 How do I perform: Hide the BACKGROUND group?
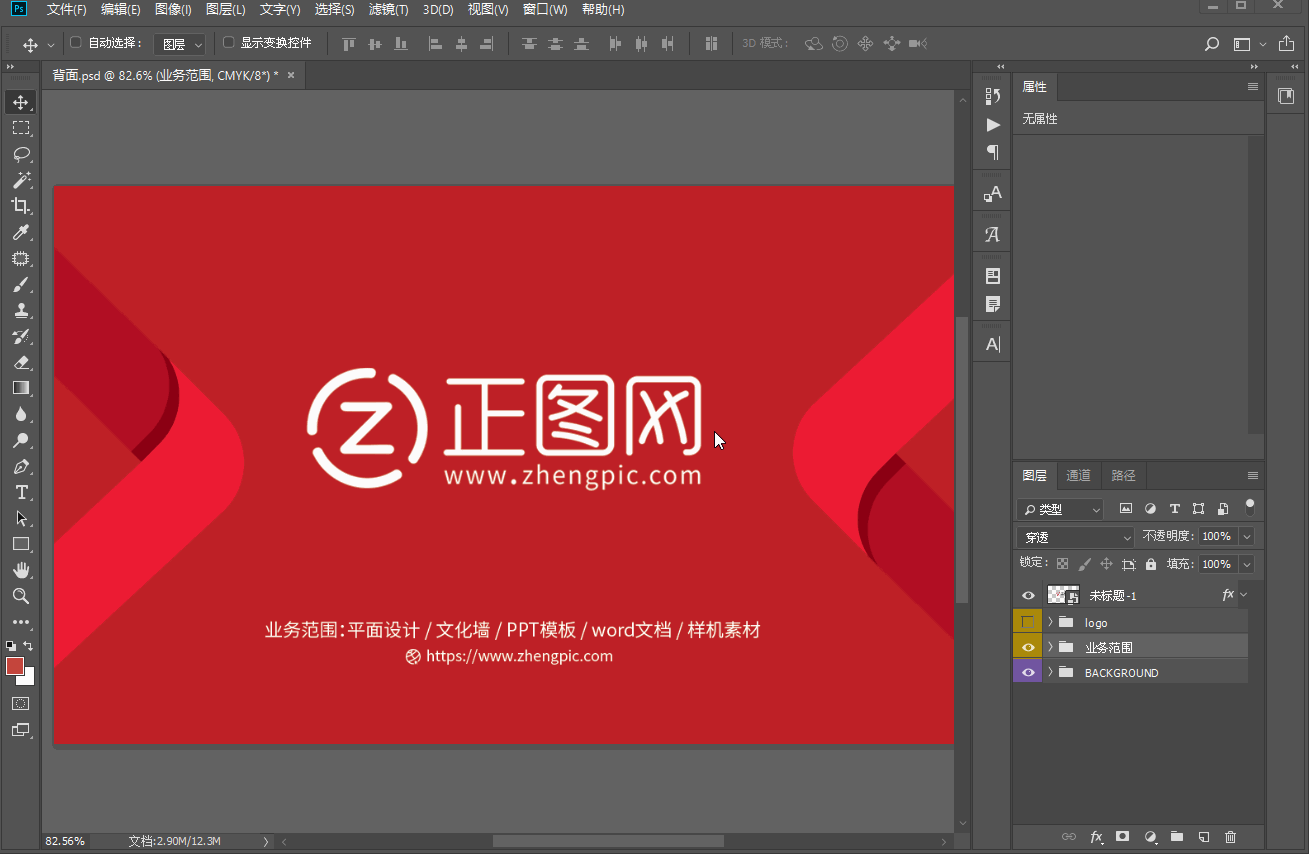[x=1028, y=673]
